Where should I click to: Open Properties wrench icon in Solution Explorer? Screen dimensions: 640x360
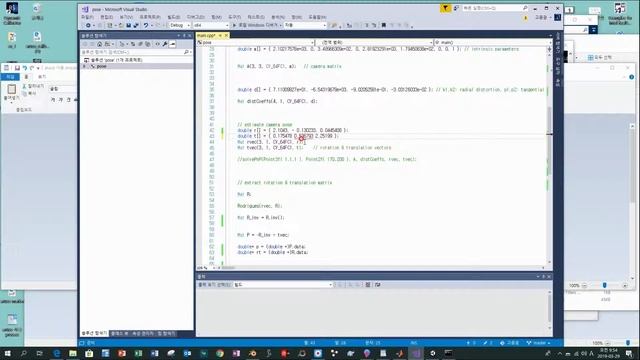pos(165,44)
